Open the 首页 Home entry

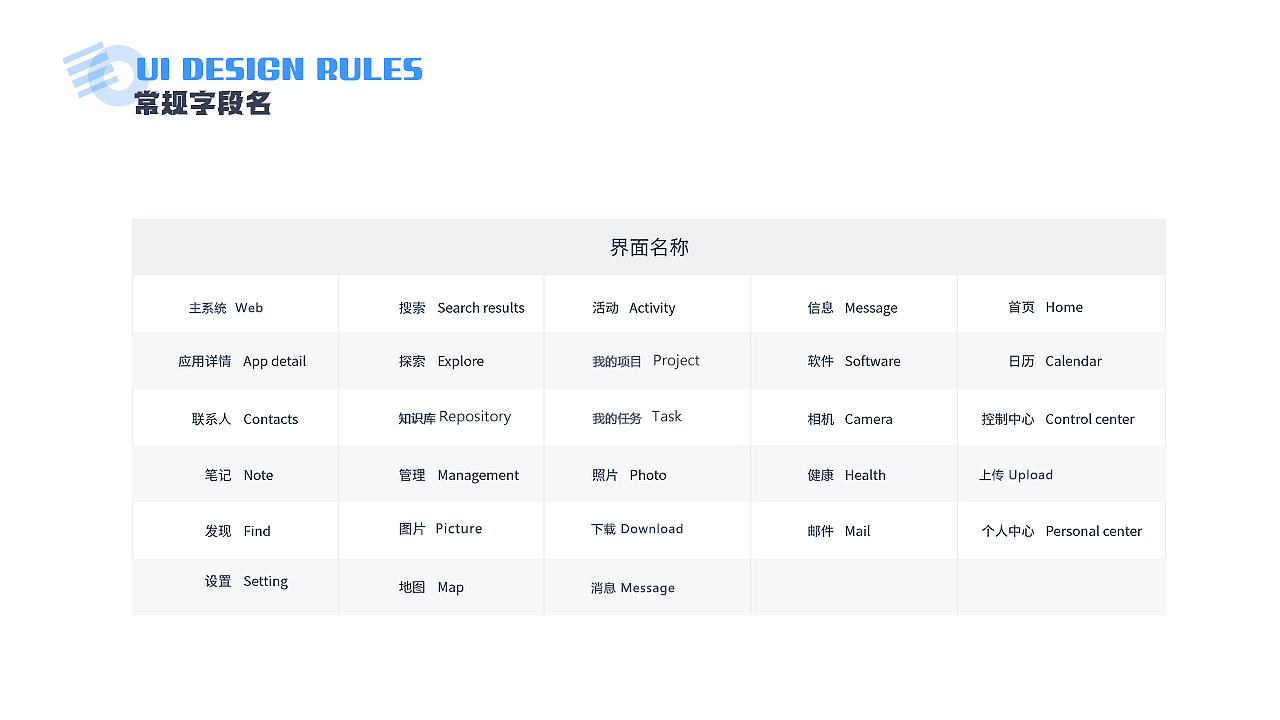coord(1045,307)
